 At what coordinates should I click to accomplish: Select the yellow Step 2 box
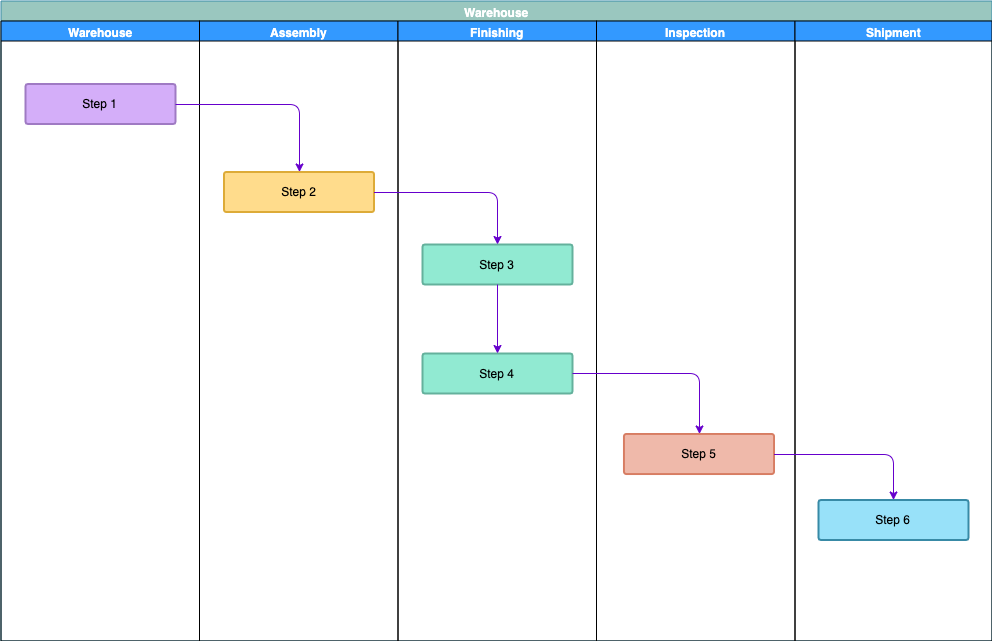click(299, 192)
